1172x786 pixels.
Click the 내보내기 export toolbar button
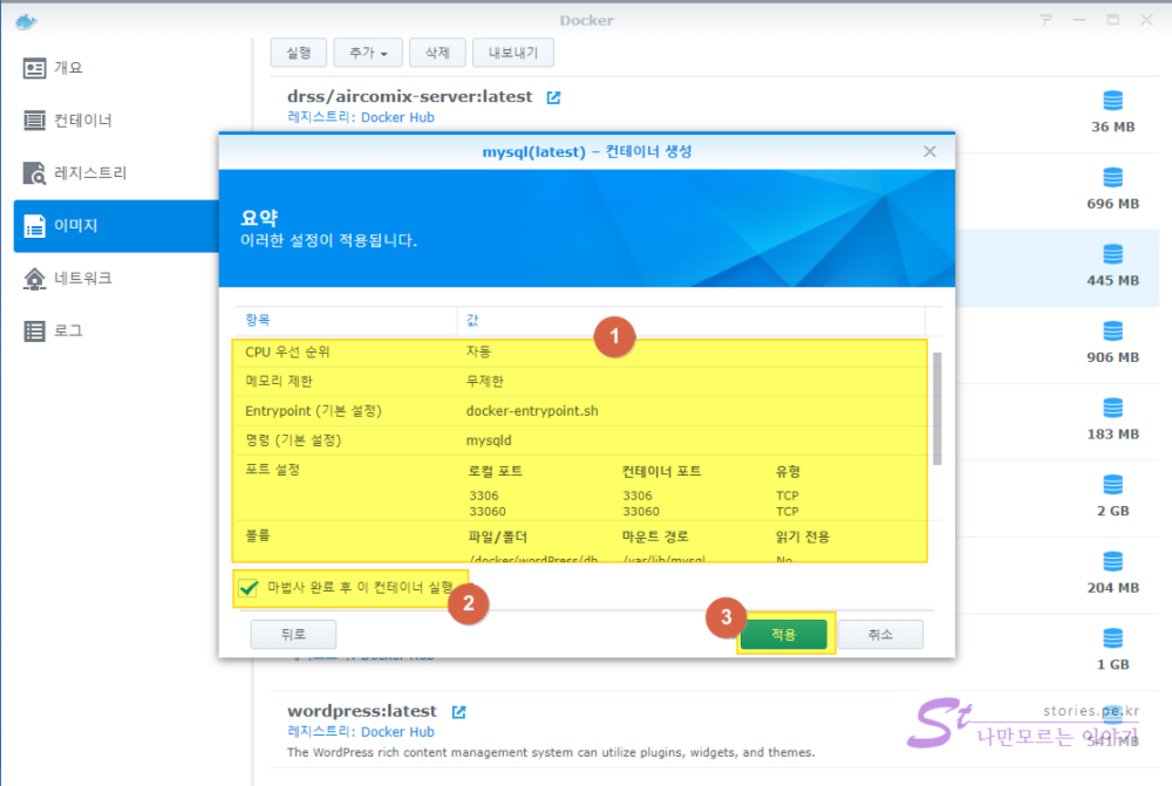pos(513,53)
